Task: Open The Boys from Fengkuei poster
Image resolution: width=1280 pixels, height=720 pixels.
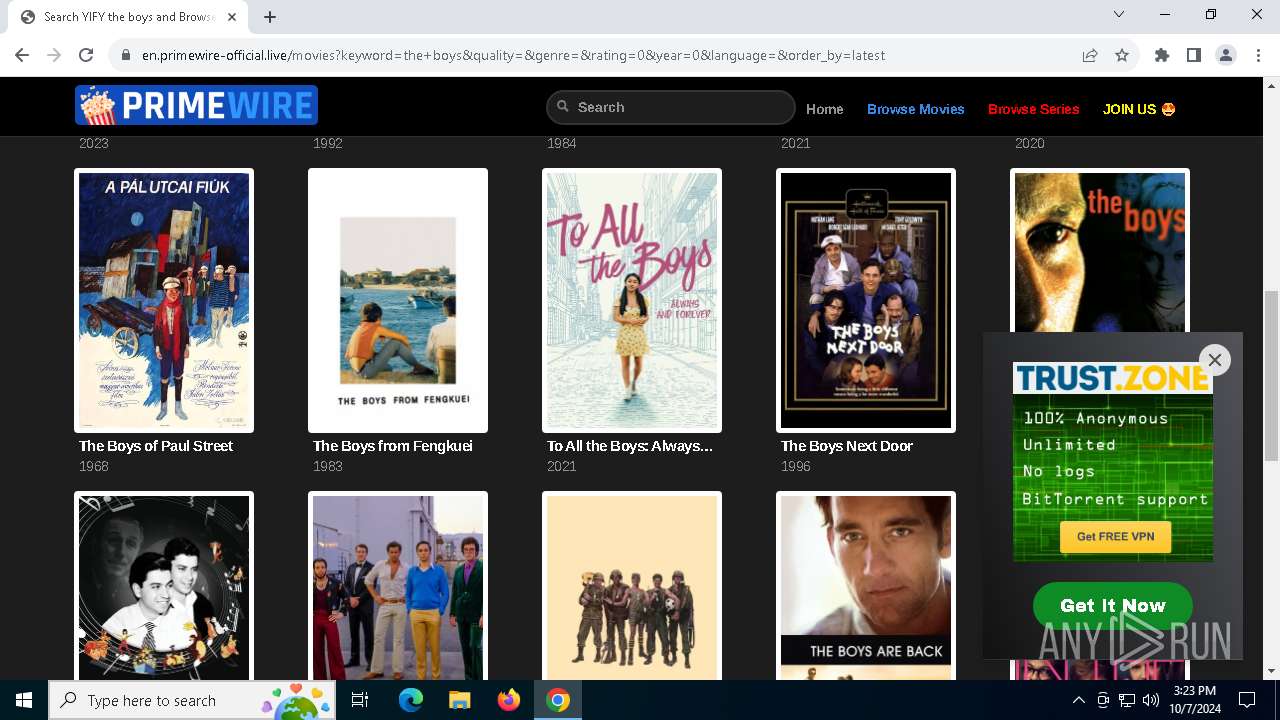Action: (398, 300)
